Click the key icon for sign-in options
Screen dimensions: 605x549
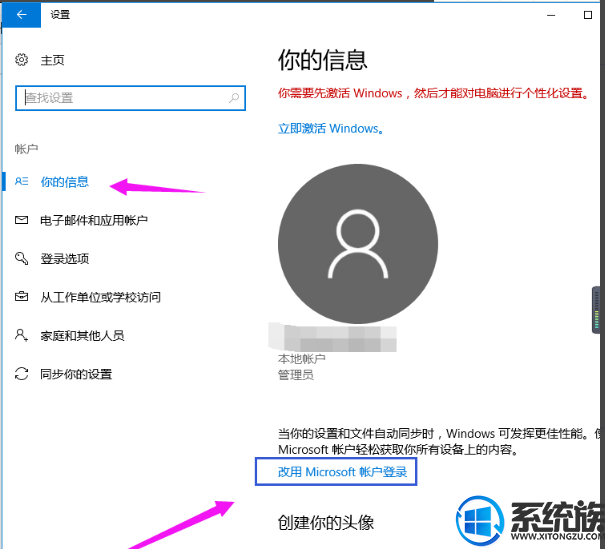coord(22,258)
